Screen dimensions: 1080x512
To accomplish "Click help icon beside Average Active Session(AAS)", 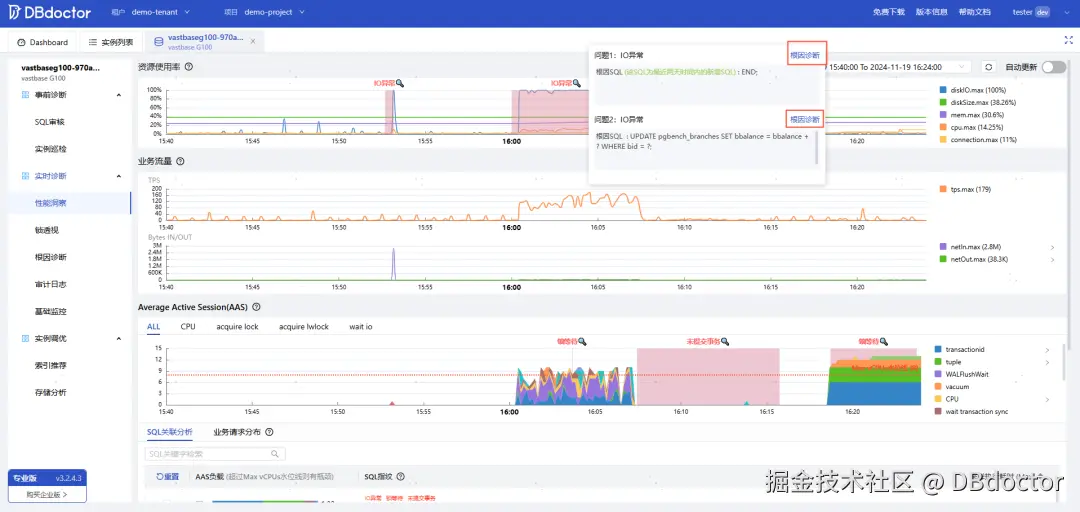I will point(256,307).
